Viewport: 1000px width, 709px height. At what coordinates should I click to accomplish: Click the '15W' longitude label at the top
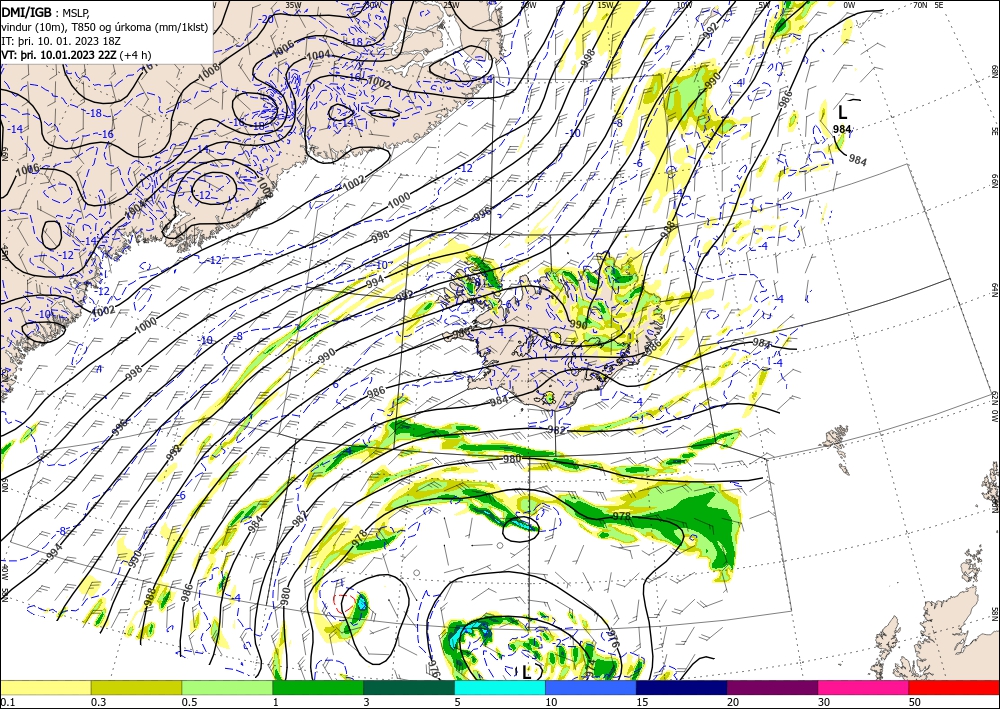point(606,5)
